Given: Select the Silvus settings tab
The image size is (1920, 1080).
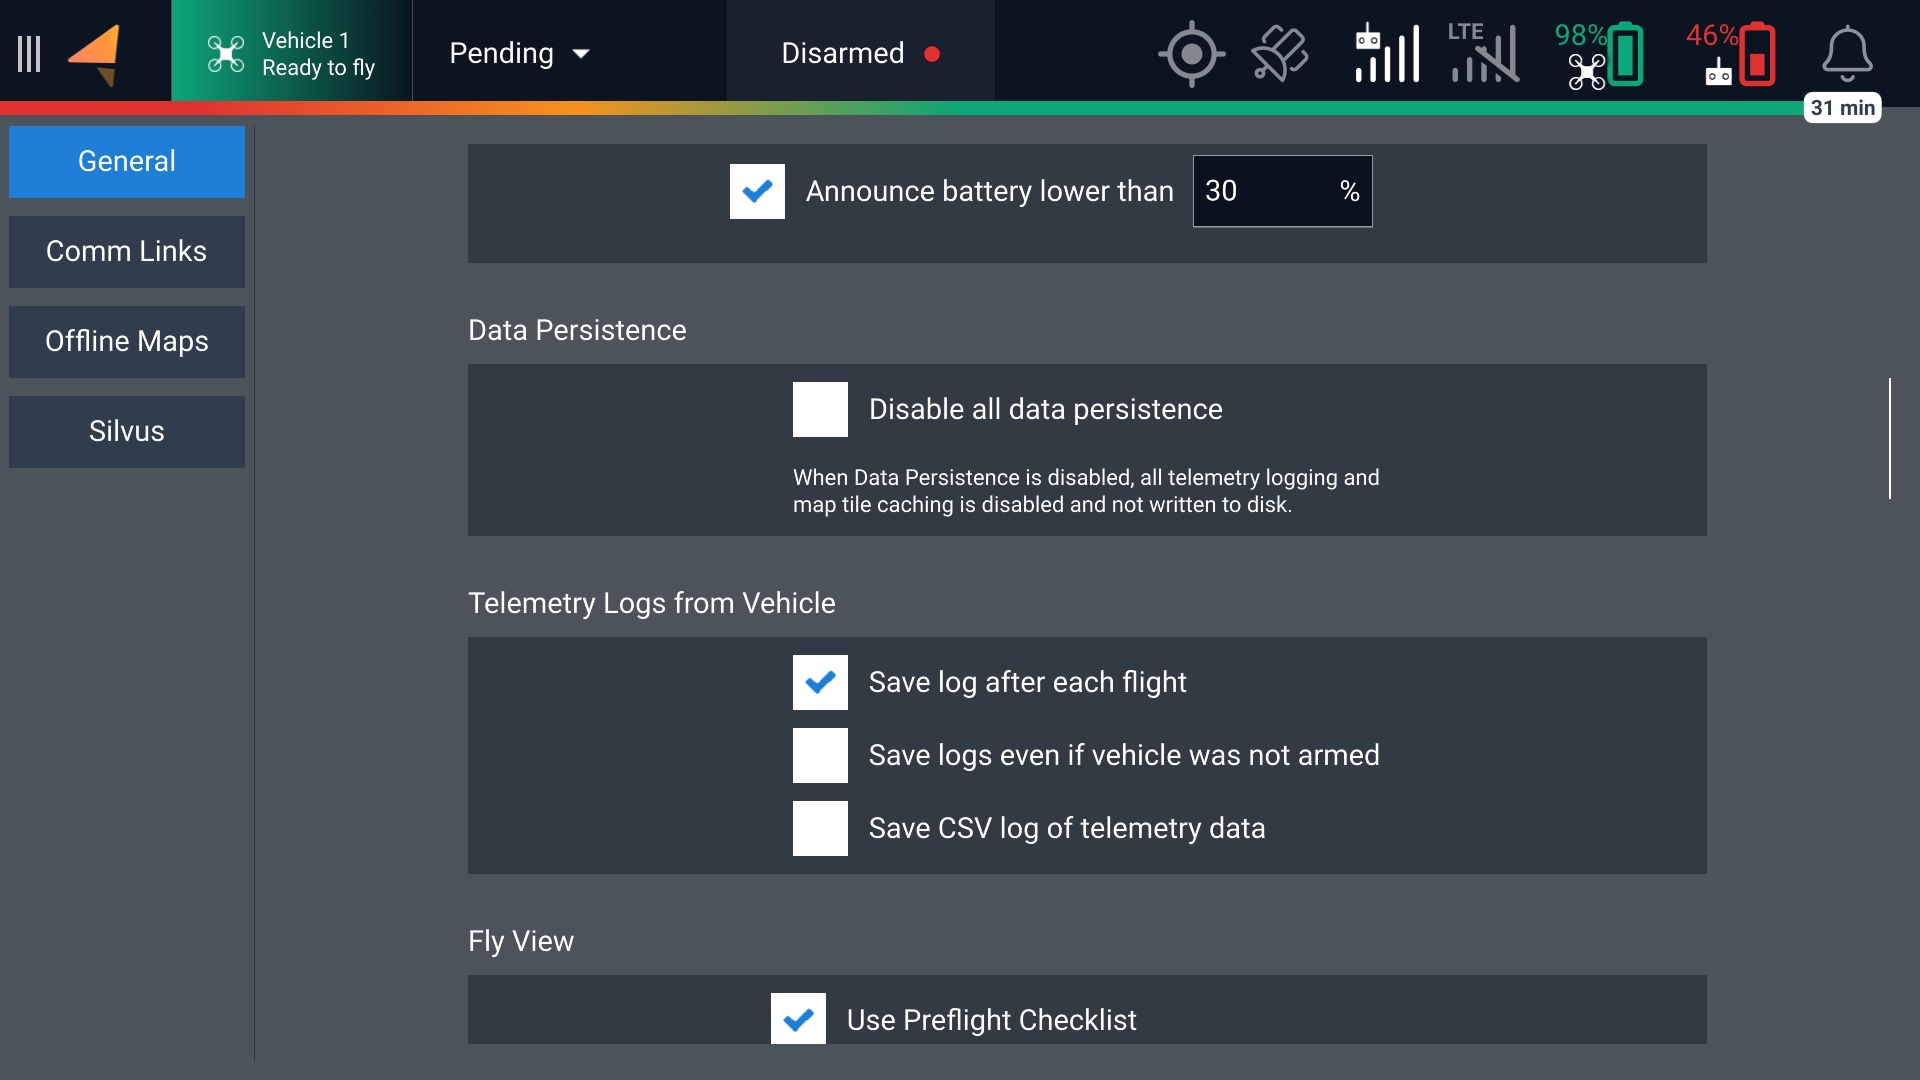Looking at the screenshot, I should pos(127,432).
